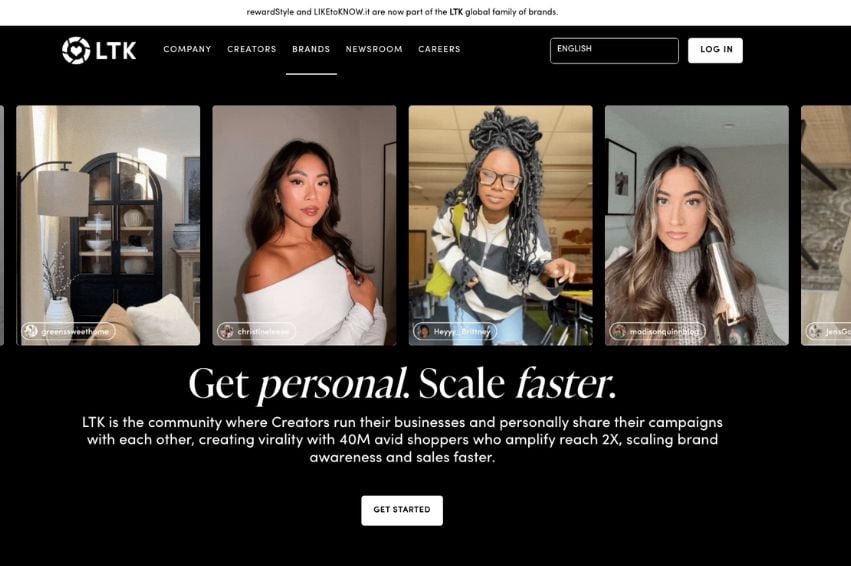Visit the Careers page
Viewport: 851px width, 566px height.
(439, 49)
